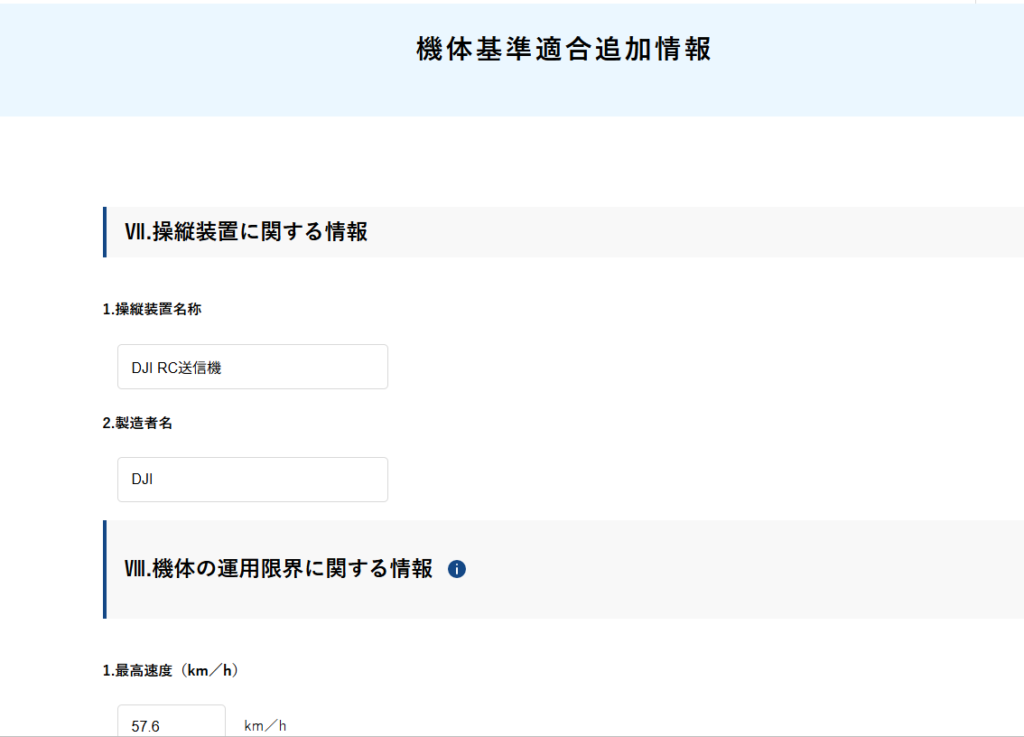Click the Ⅷ.機体の運用限界に関する情報 section heading
Viewport: 1024px width, 737px height.
278,569
